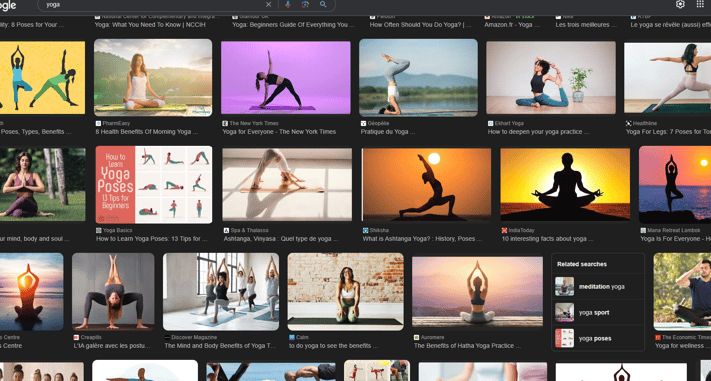
Task: Select related search yoga poses
Action: 598,338
